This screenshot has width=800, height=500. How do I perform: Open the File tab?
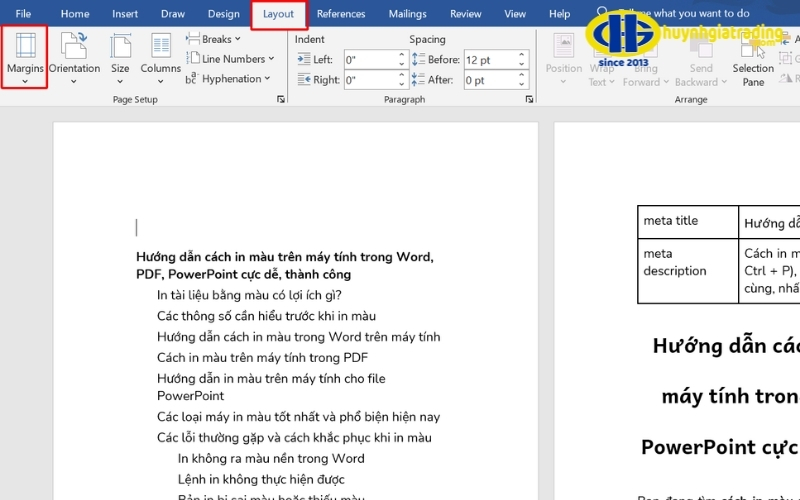point(23,14)
